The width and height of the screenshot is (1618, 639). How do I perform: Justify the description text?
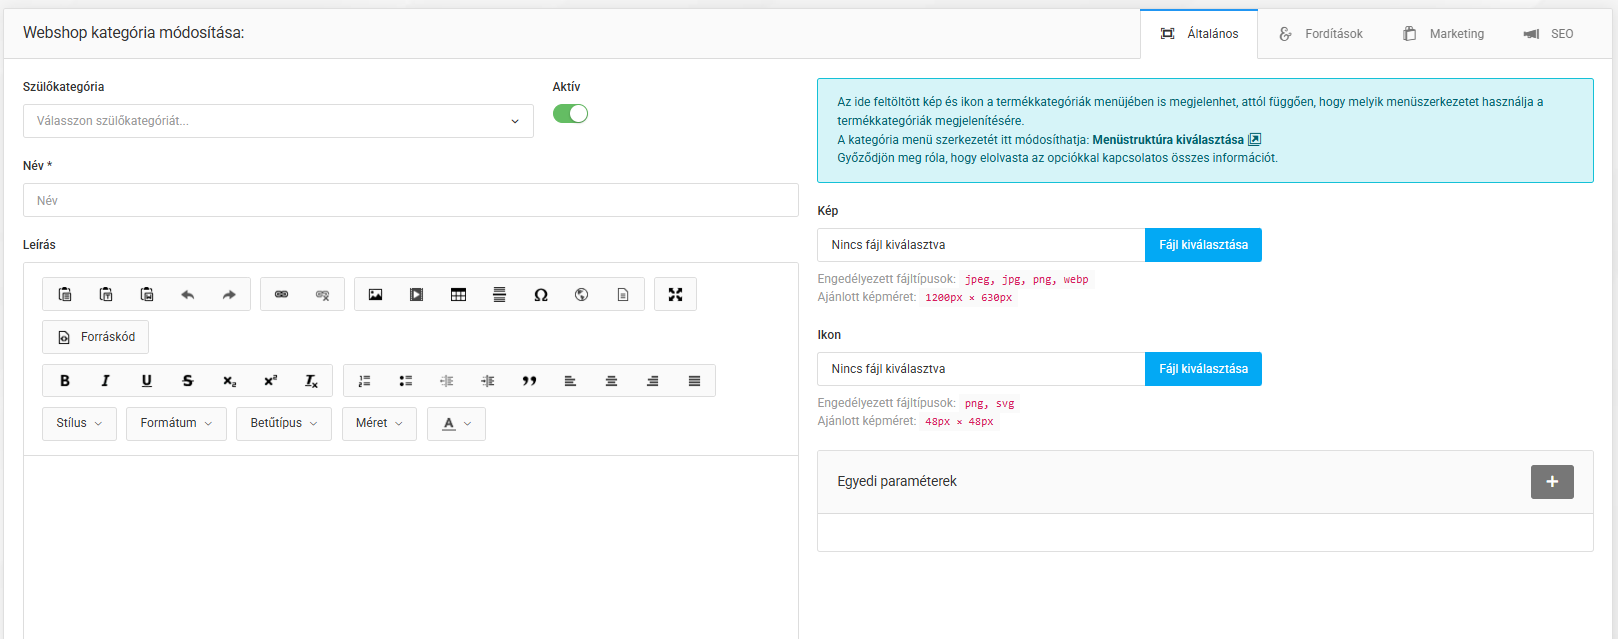(x=694, y=381)
